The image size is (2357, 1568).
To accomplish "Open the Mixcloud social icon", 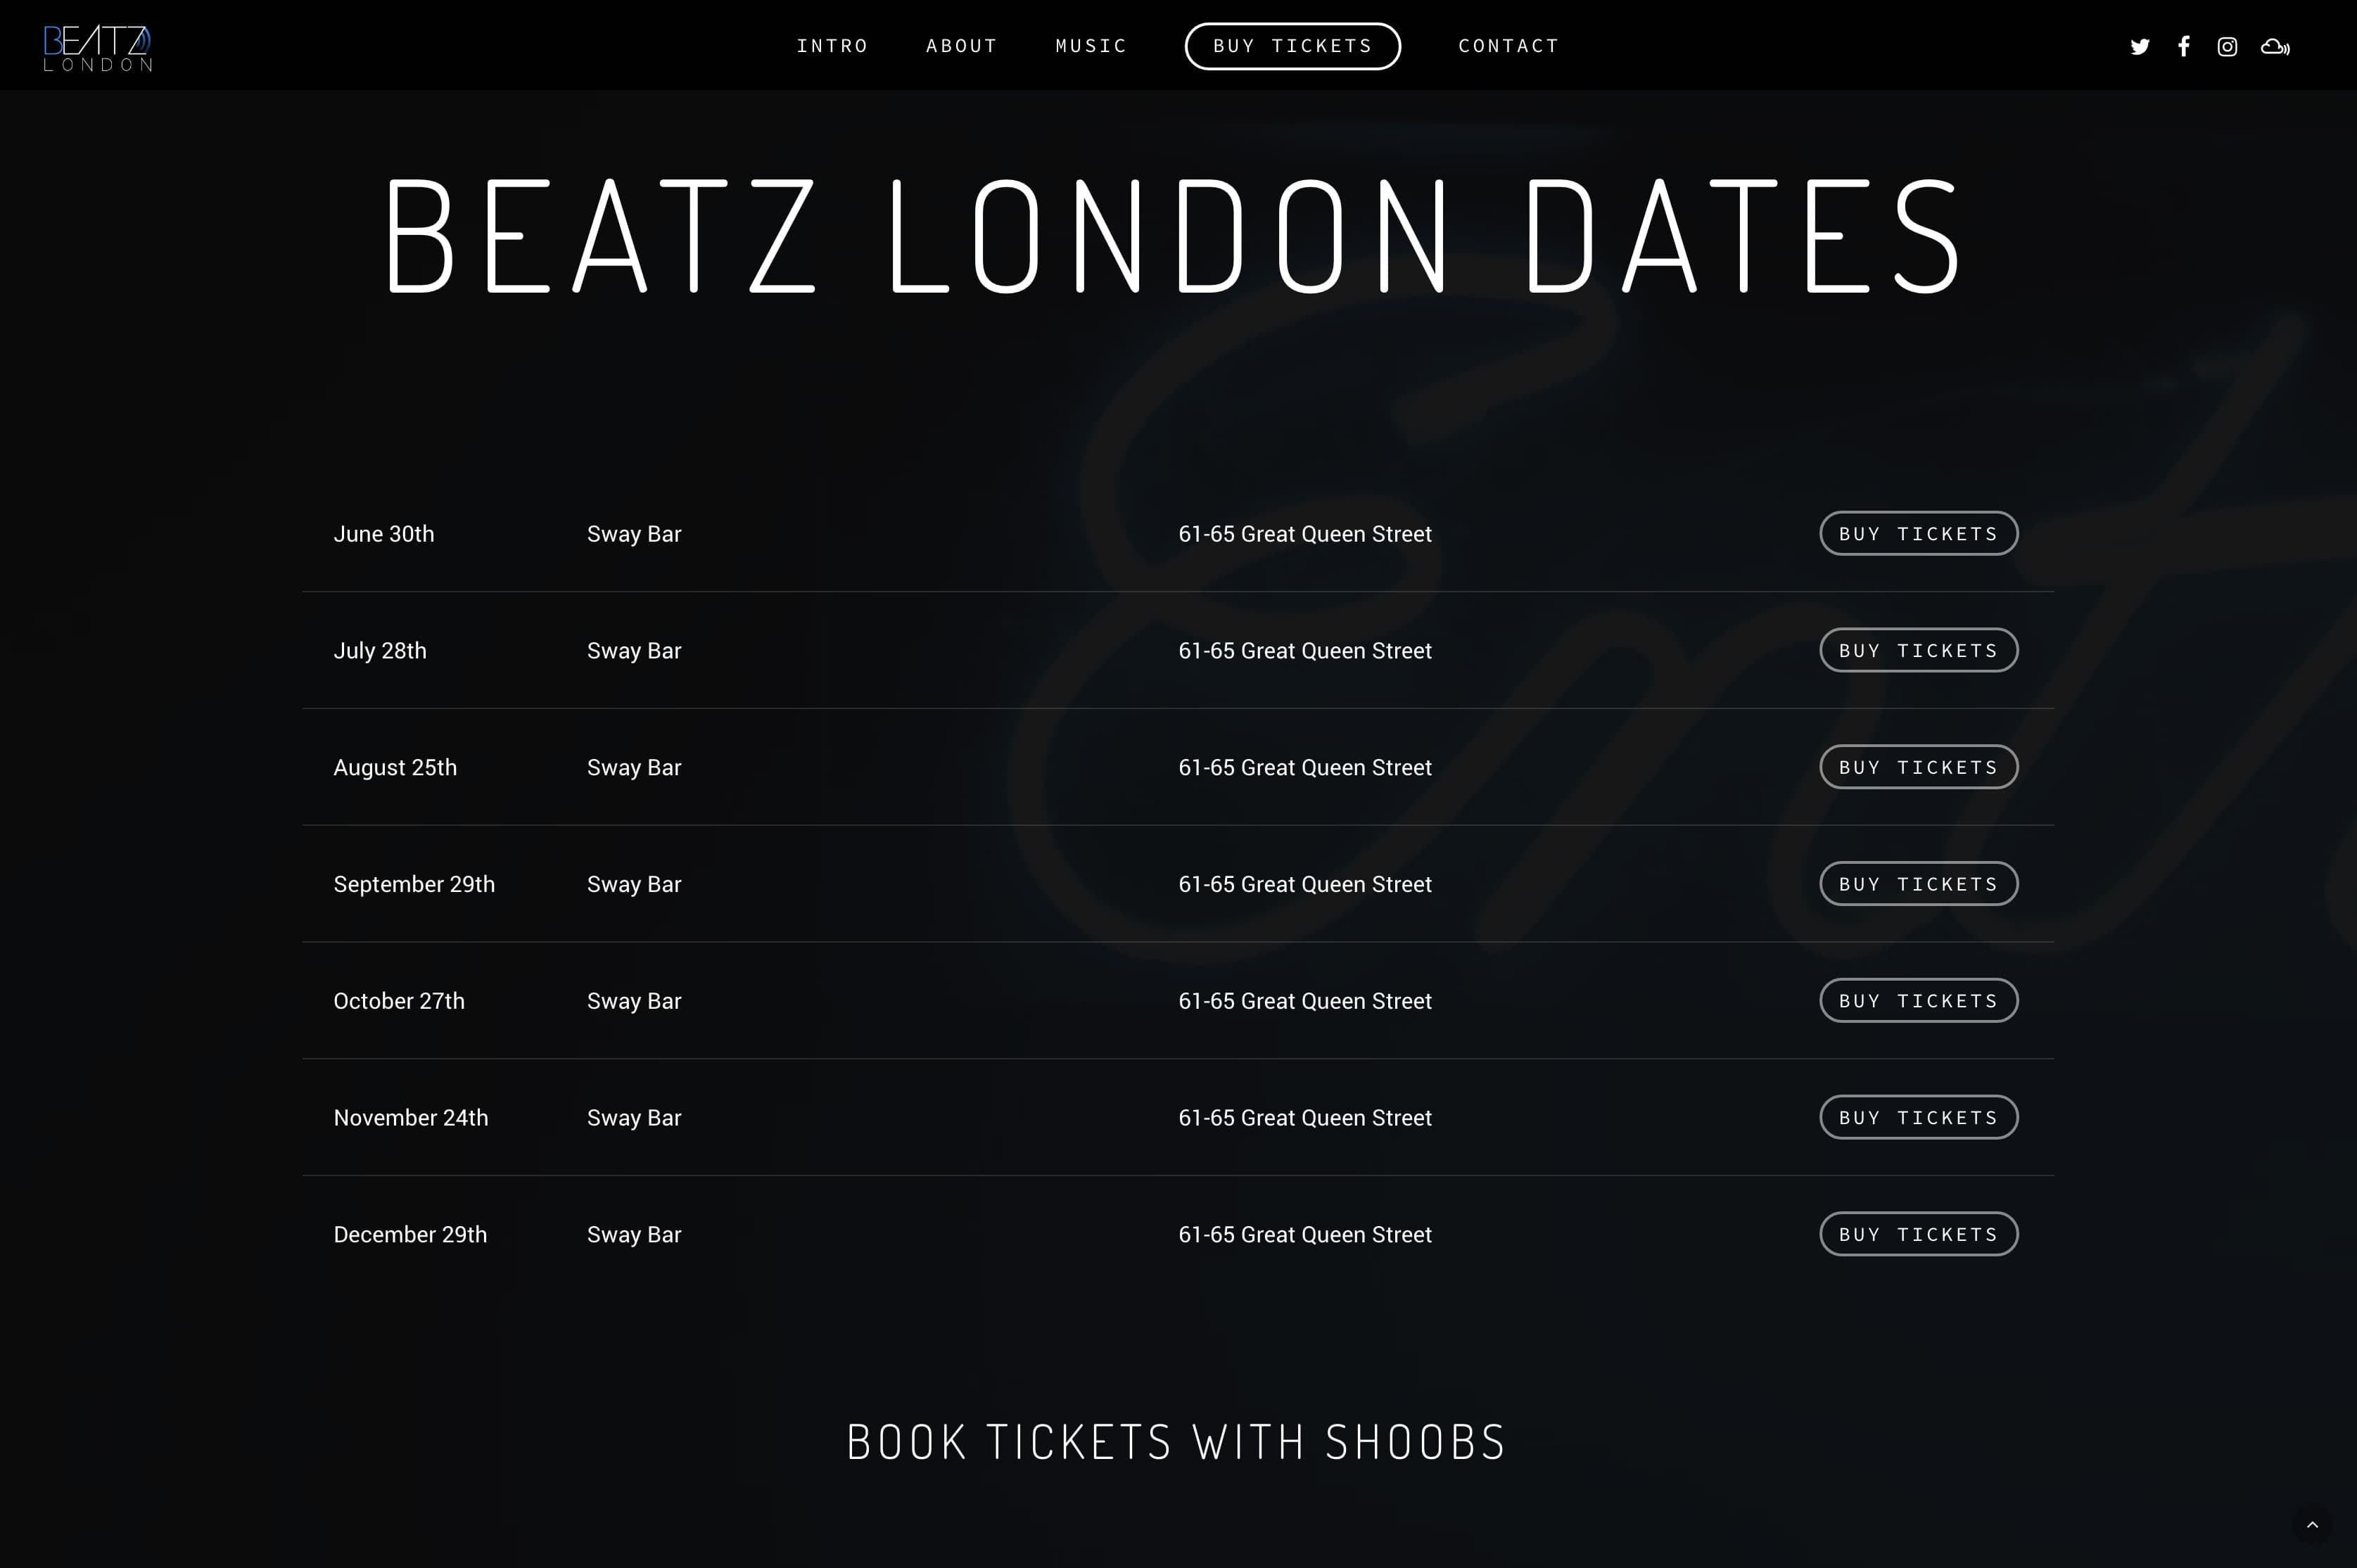I will (2275, 47).
